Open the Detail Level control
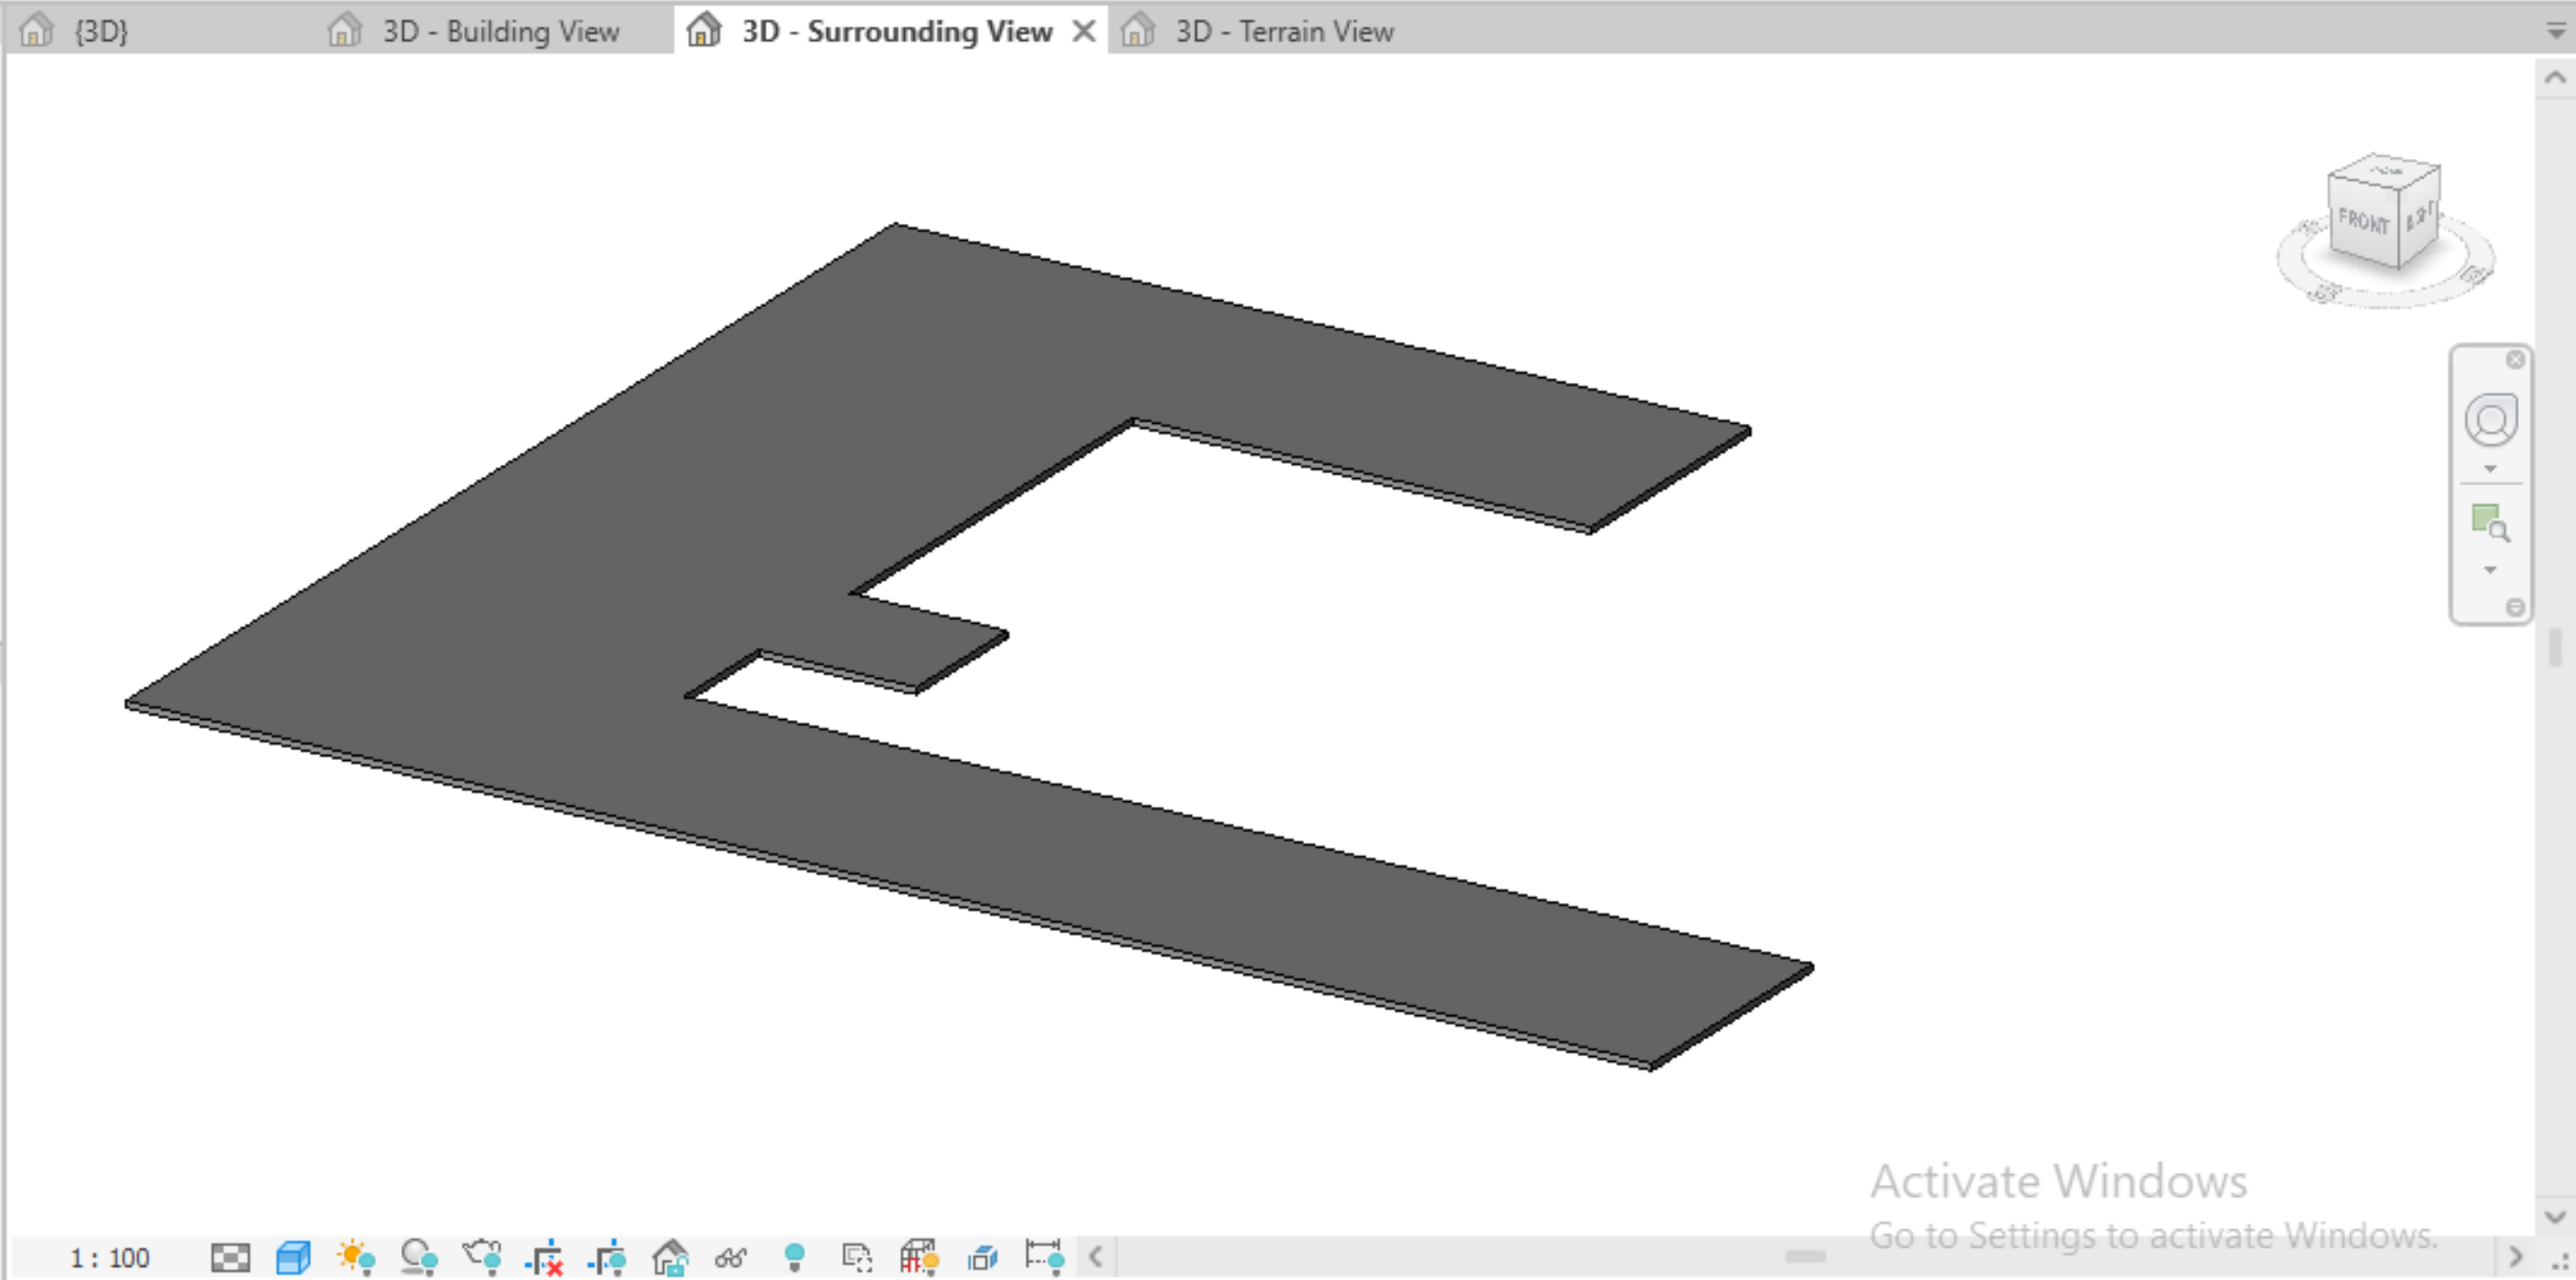Viewport: 2576px width, 1280px height. click(230, 1257)
